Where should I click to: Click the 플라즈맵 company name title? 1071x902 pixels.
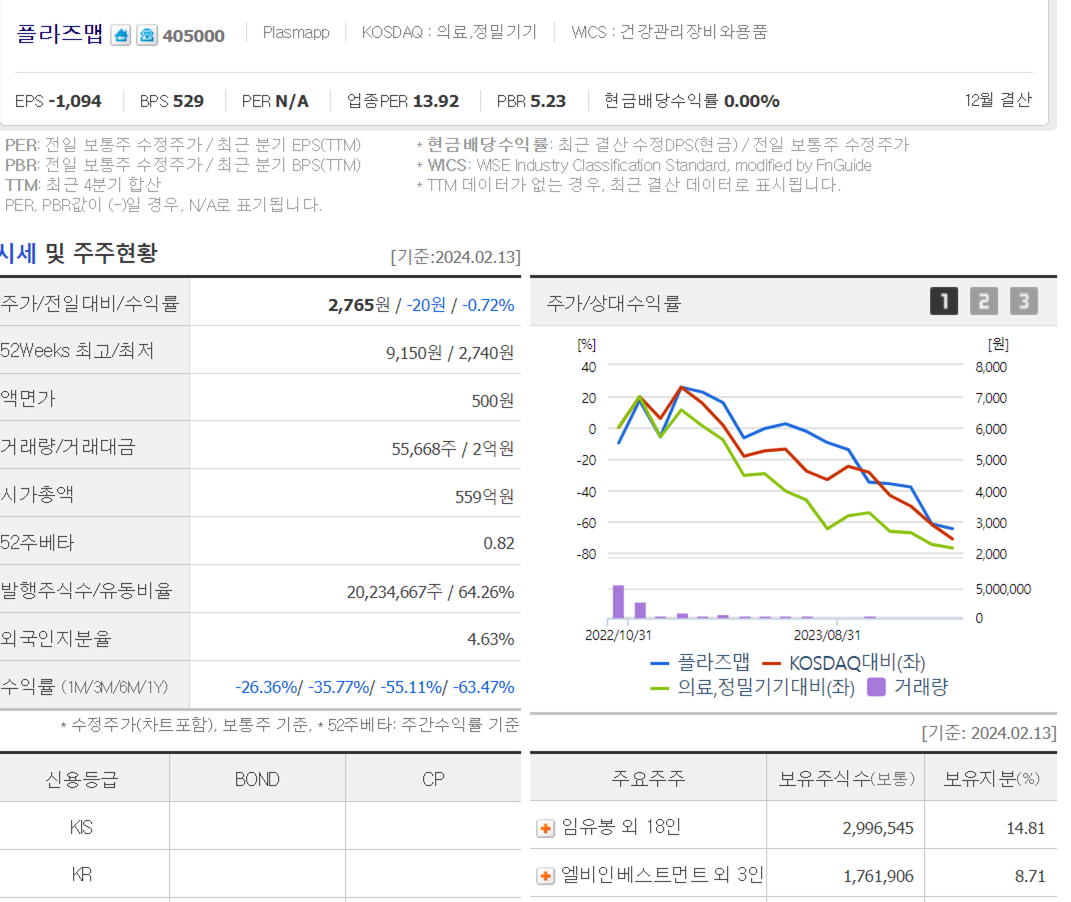[x=60, y=34]
